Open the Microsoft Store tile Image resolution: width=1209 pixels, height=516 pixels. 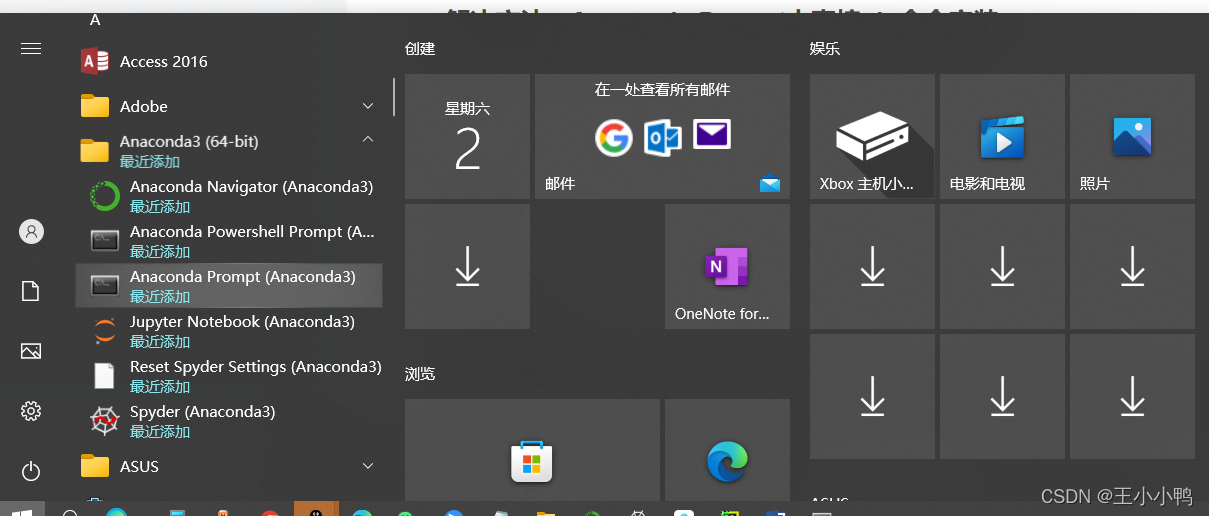coord(532,449)
